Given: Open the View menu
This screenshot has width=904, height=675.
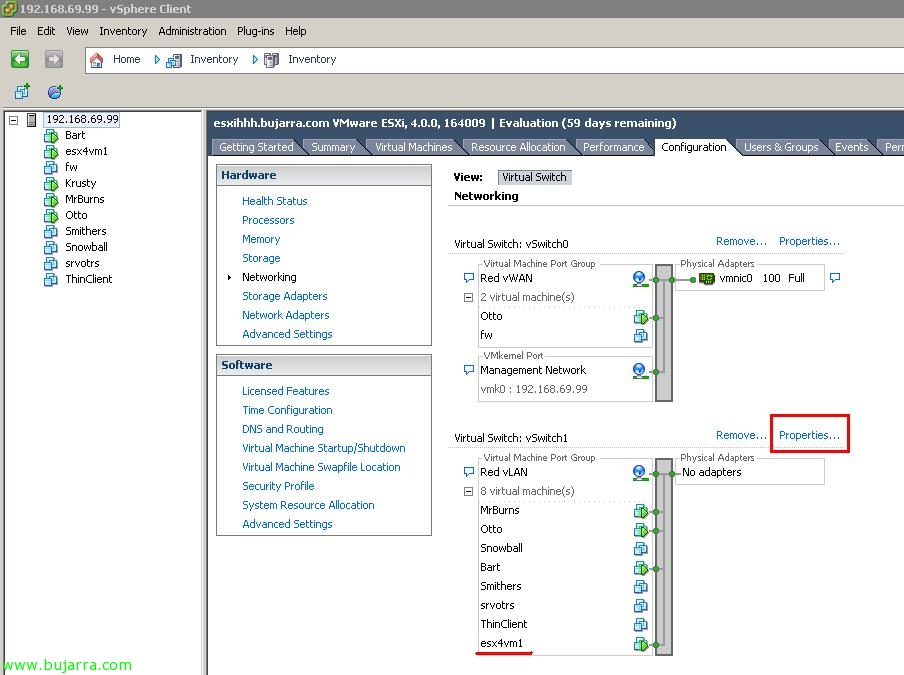Looking at the screenshot, I should [77, 31].
